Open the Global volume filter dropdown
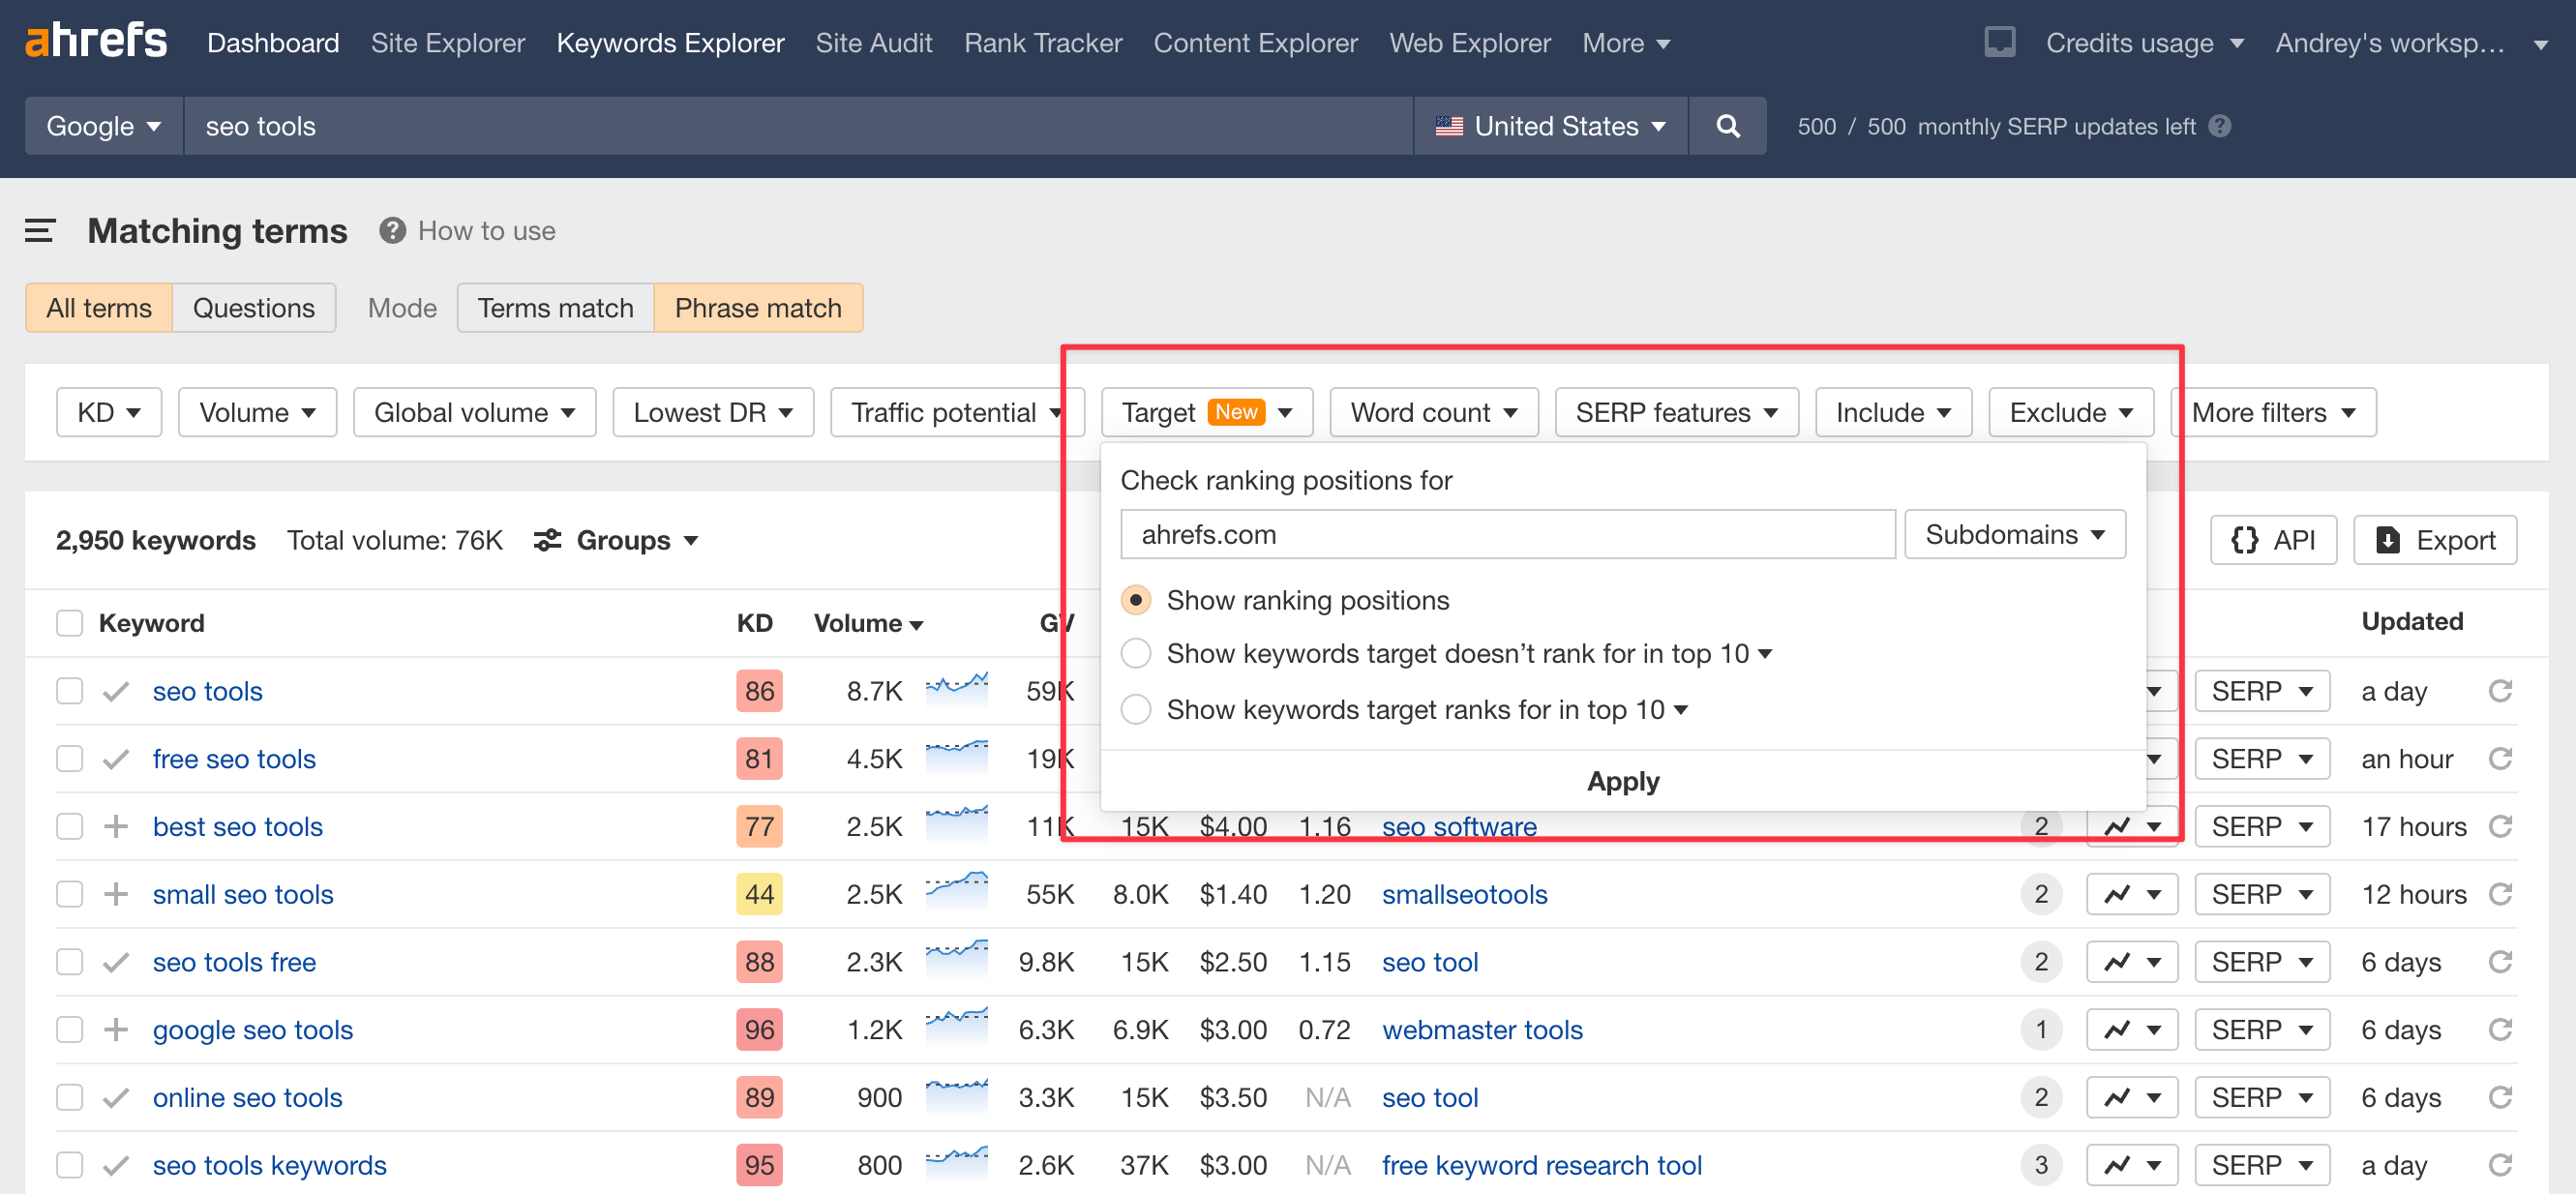 pyautogui.click(x=474, y=412)
